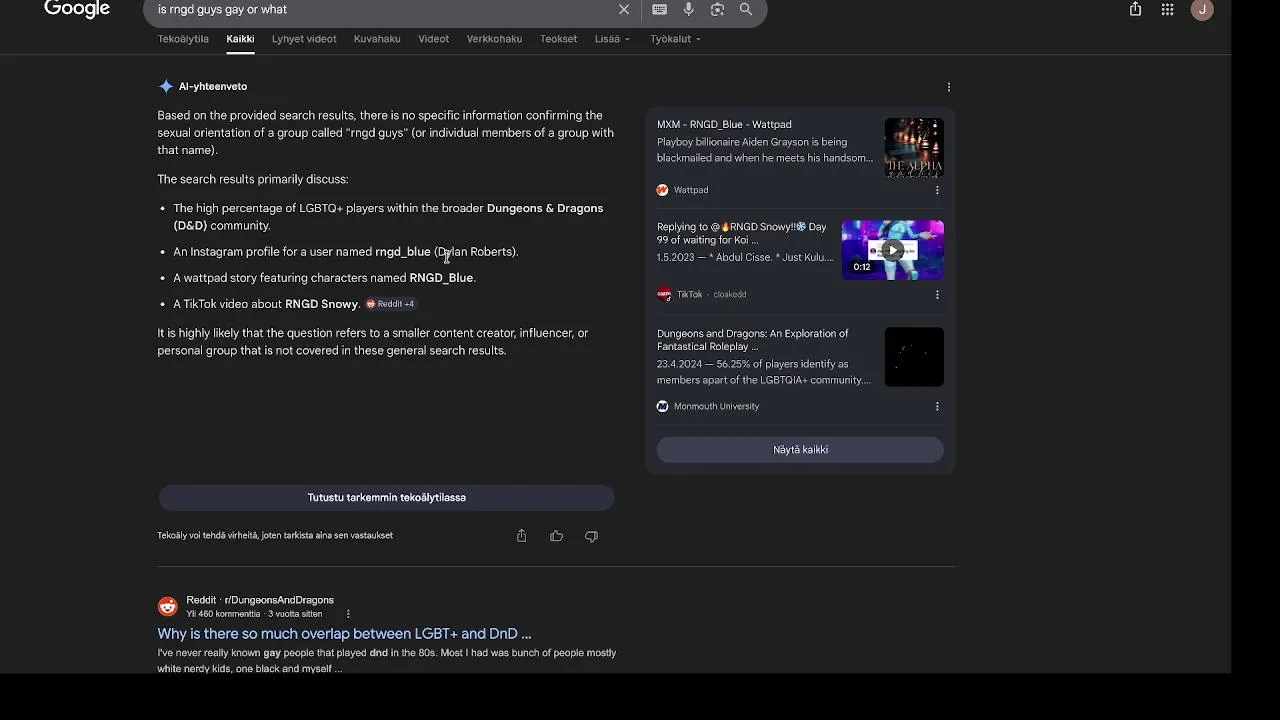The width and height of the screenshot is (1280, 720).
Task: Select the Kaikki tab
Action: pos(240,39)
